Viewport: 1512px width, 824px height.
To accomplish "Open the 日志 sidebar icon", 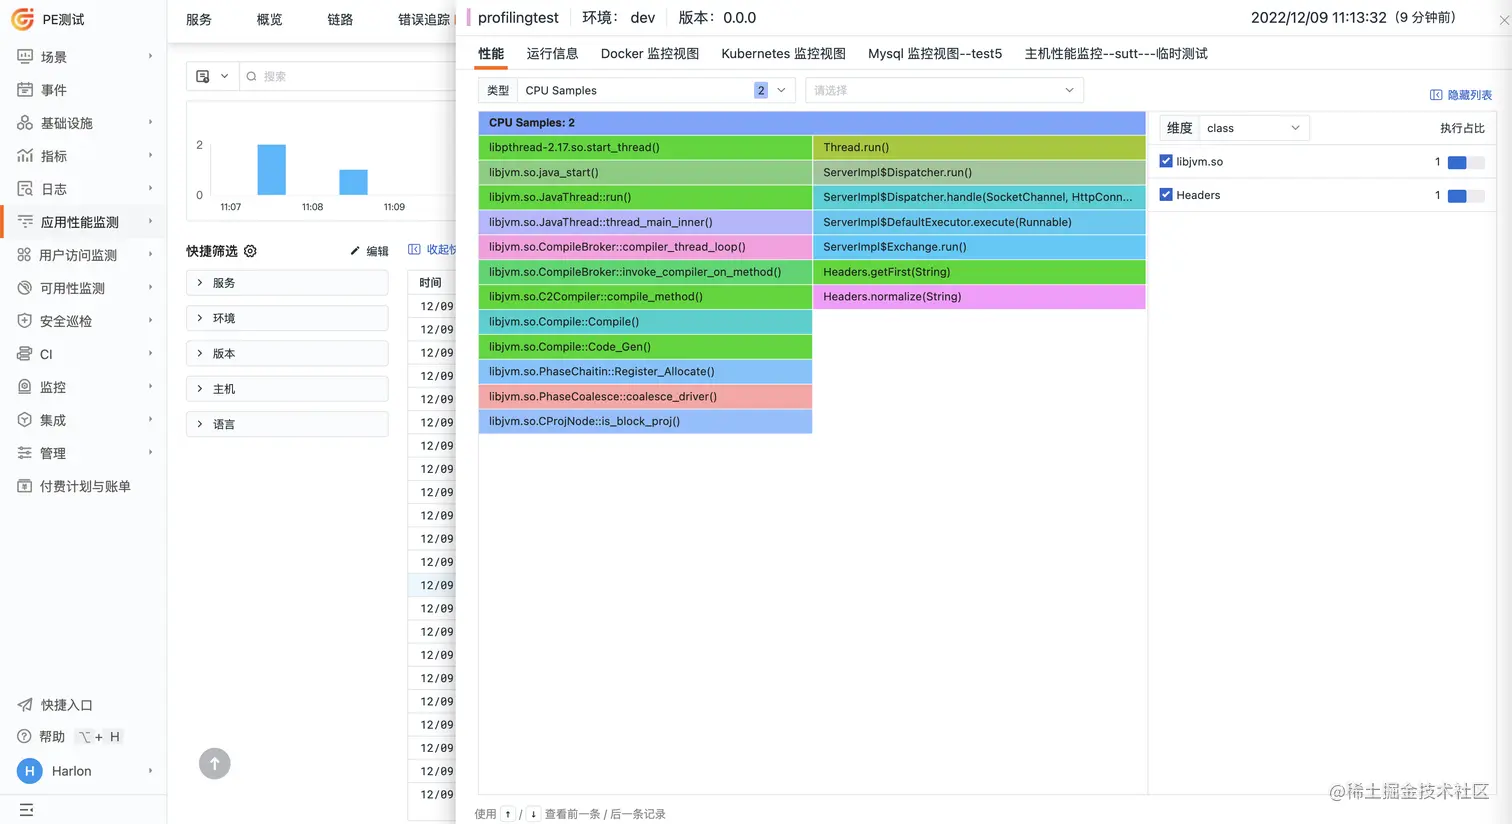I will 25,189.
